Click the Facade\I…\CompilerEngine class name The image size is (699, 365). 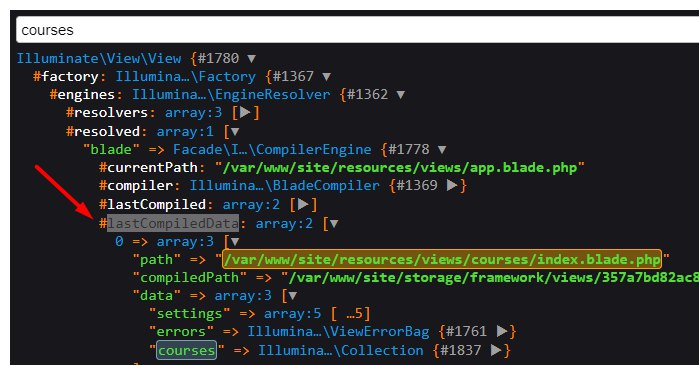[272, 150]
